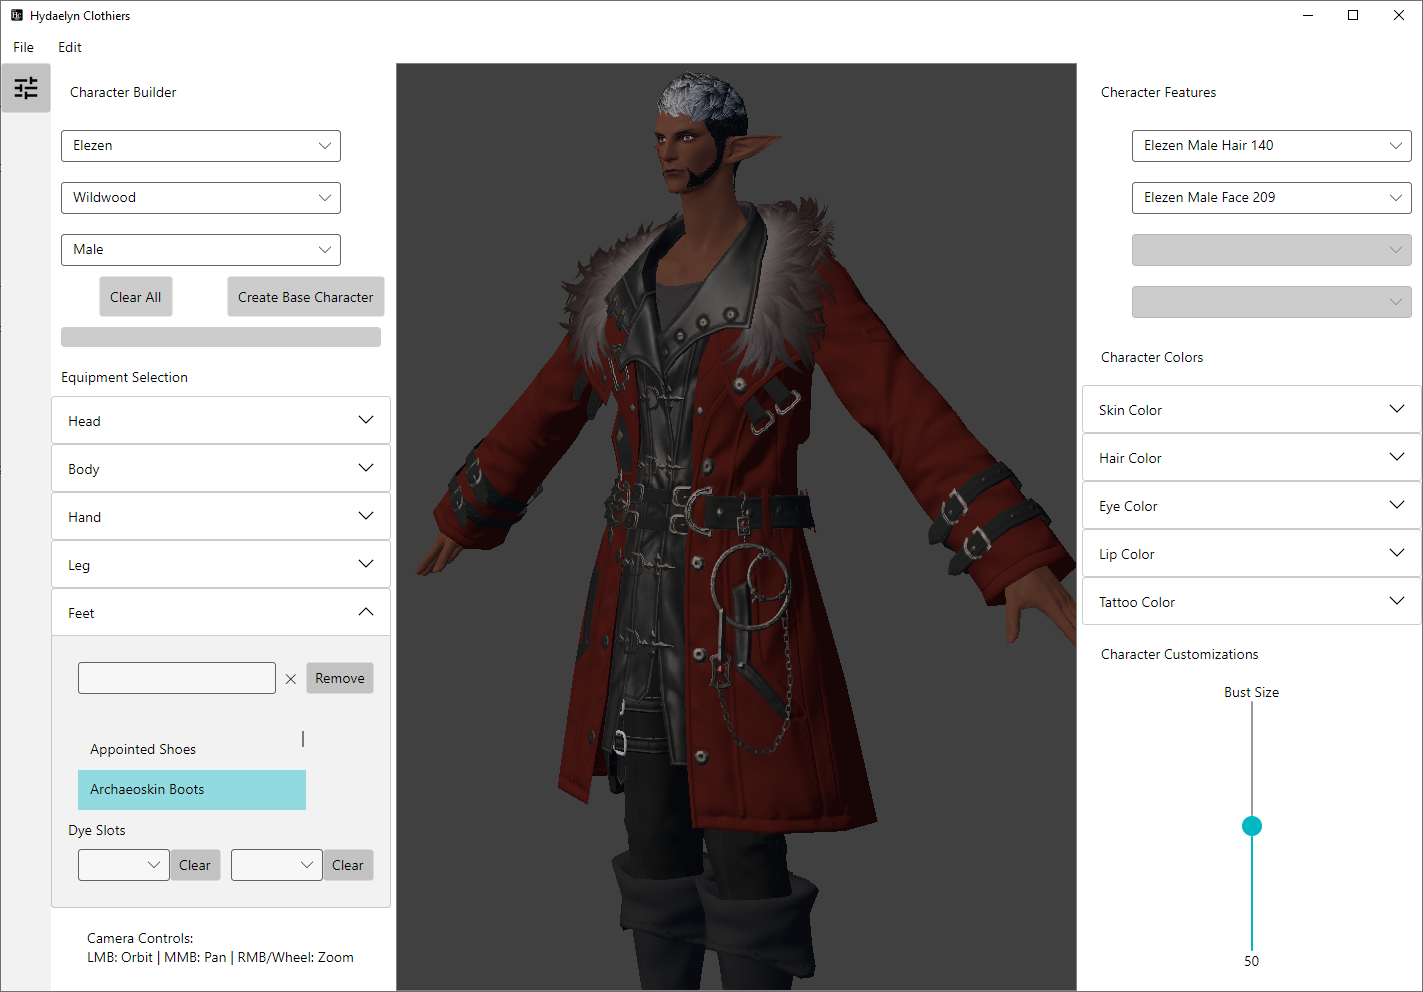The height and width of the screenshot is (992, 1423).
Task: Expand the Body equipment section
Action: click(x=221, y=469)
